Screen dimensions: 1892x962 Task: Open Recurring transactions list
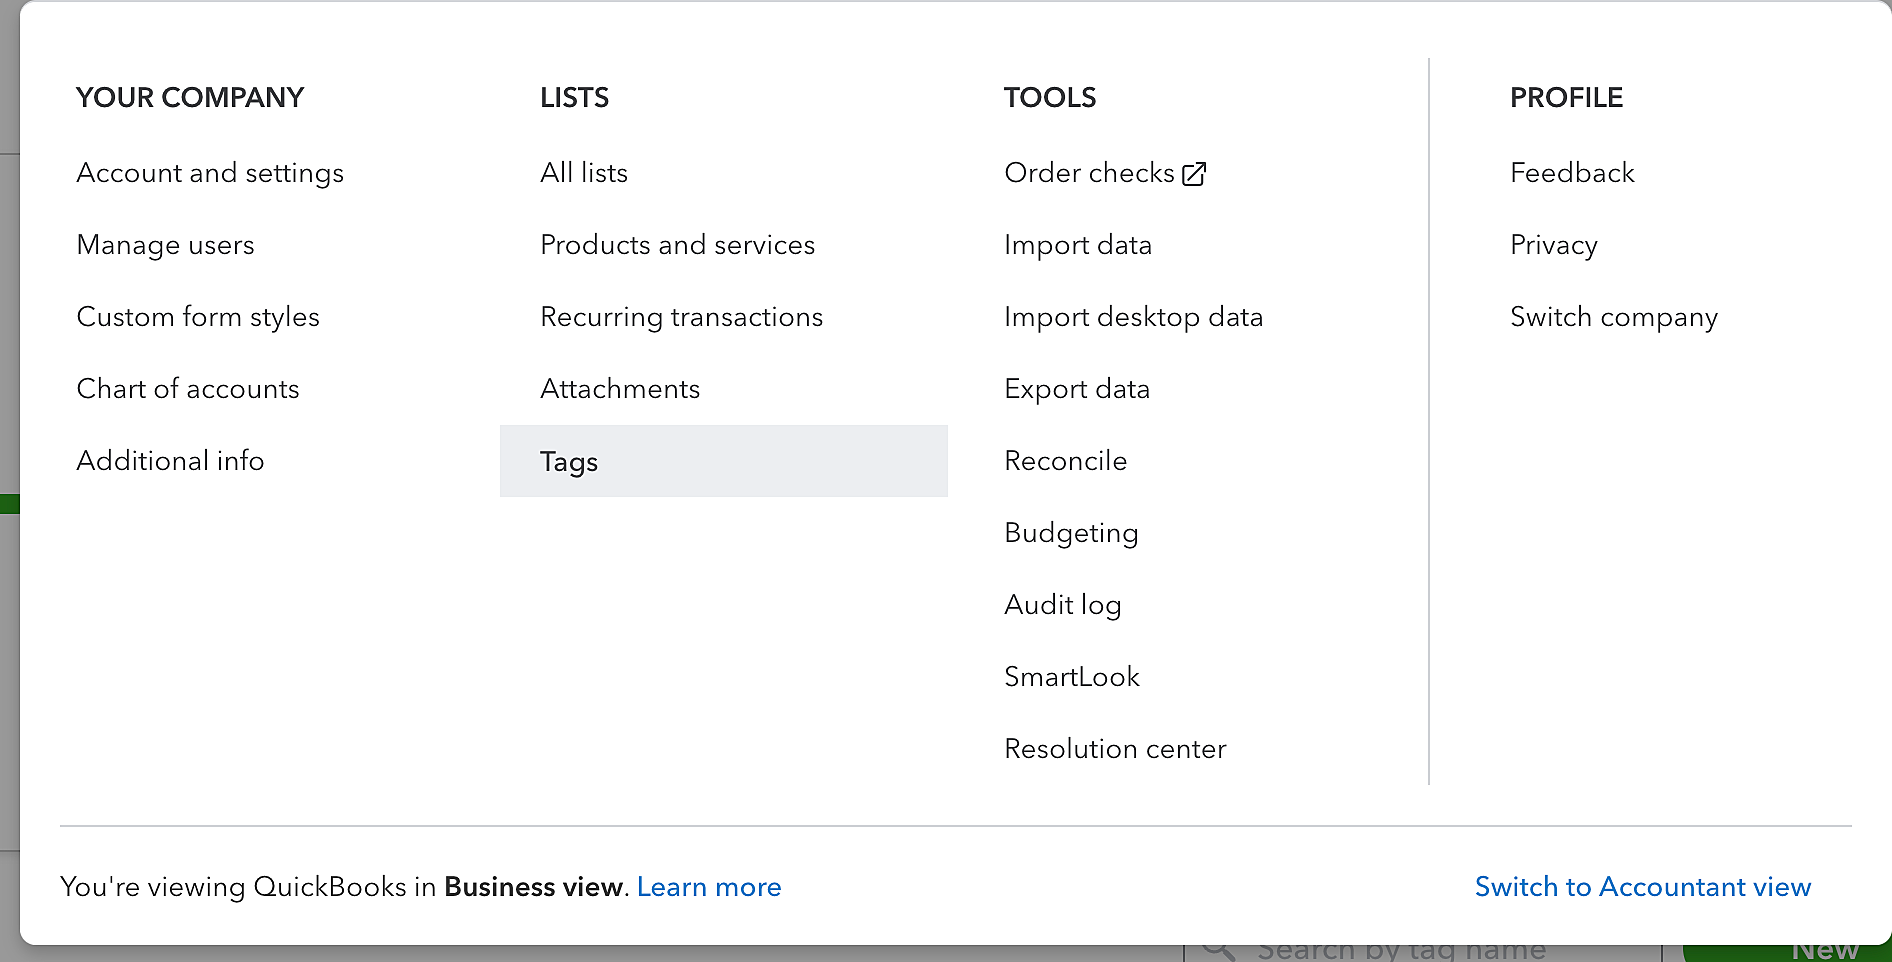(681, 317)
